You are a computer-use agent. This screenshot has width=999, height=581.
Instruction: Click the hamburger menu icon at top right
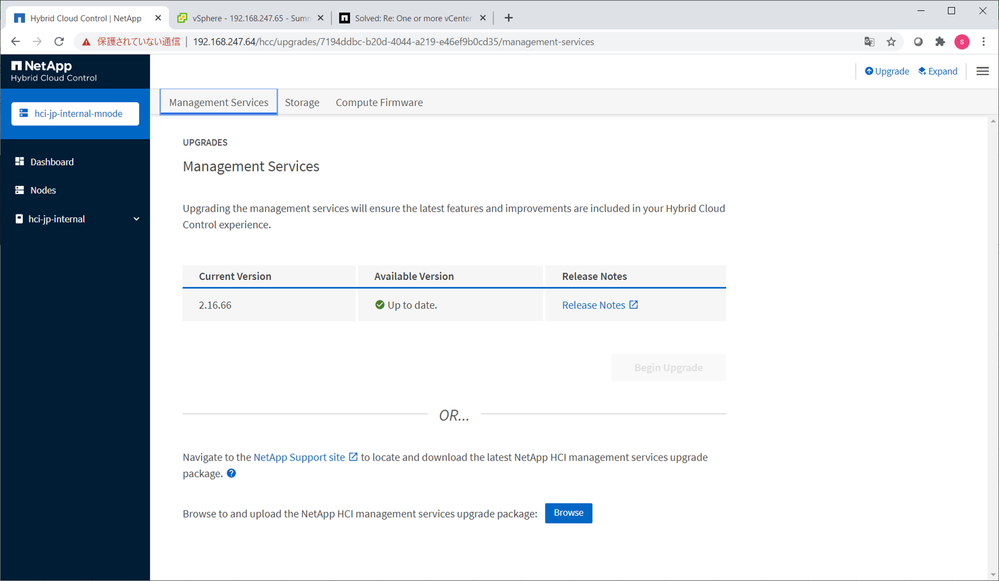982,71
